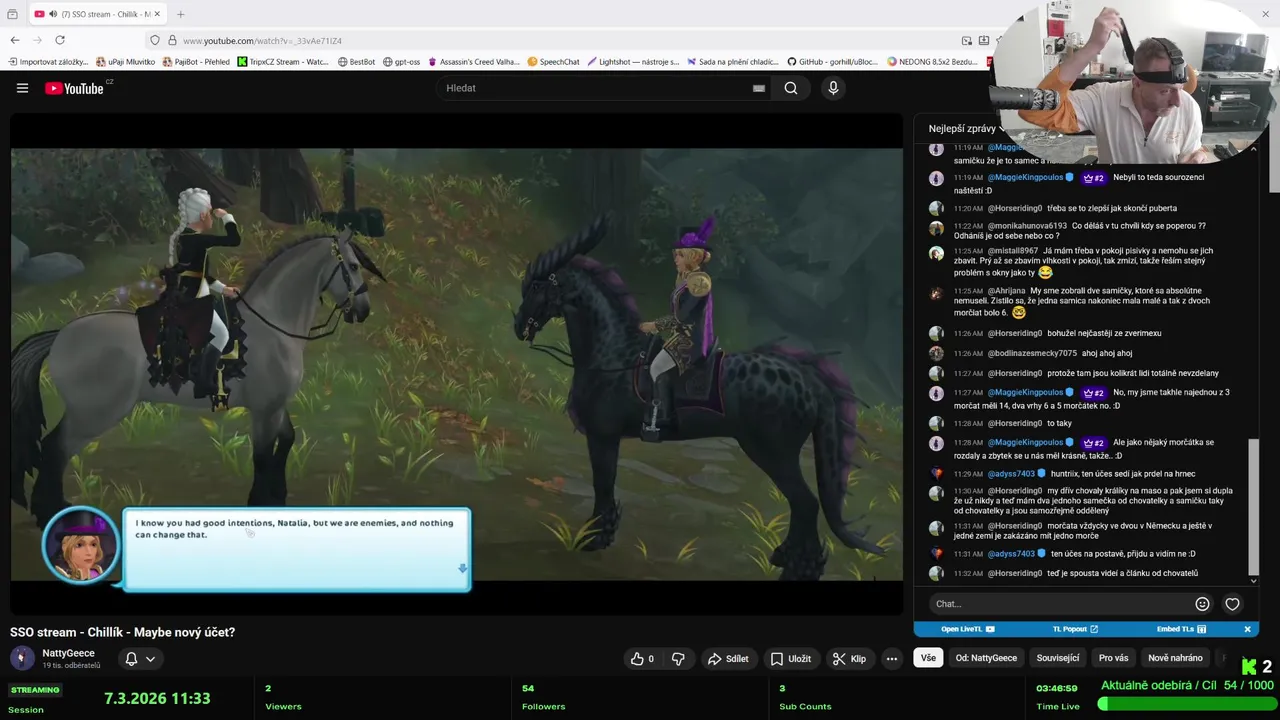1280x720 pixels.
Task: Click the live chat scrollbar thumb
Action: coord(1253,507)
